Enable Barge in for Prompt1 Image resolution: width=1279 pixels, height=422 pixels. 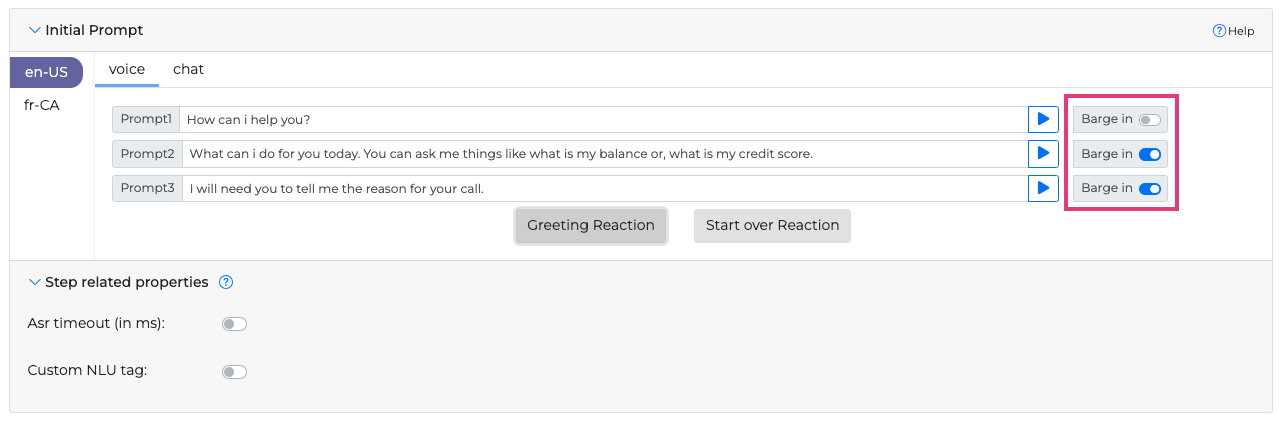click(1150, 120)
